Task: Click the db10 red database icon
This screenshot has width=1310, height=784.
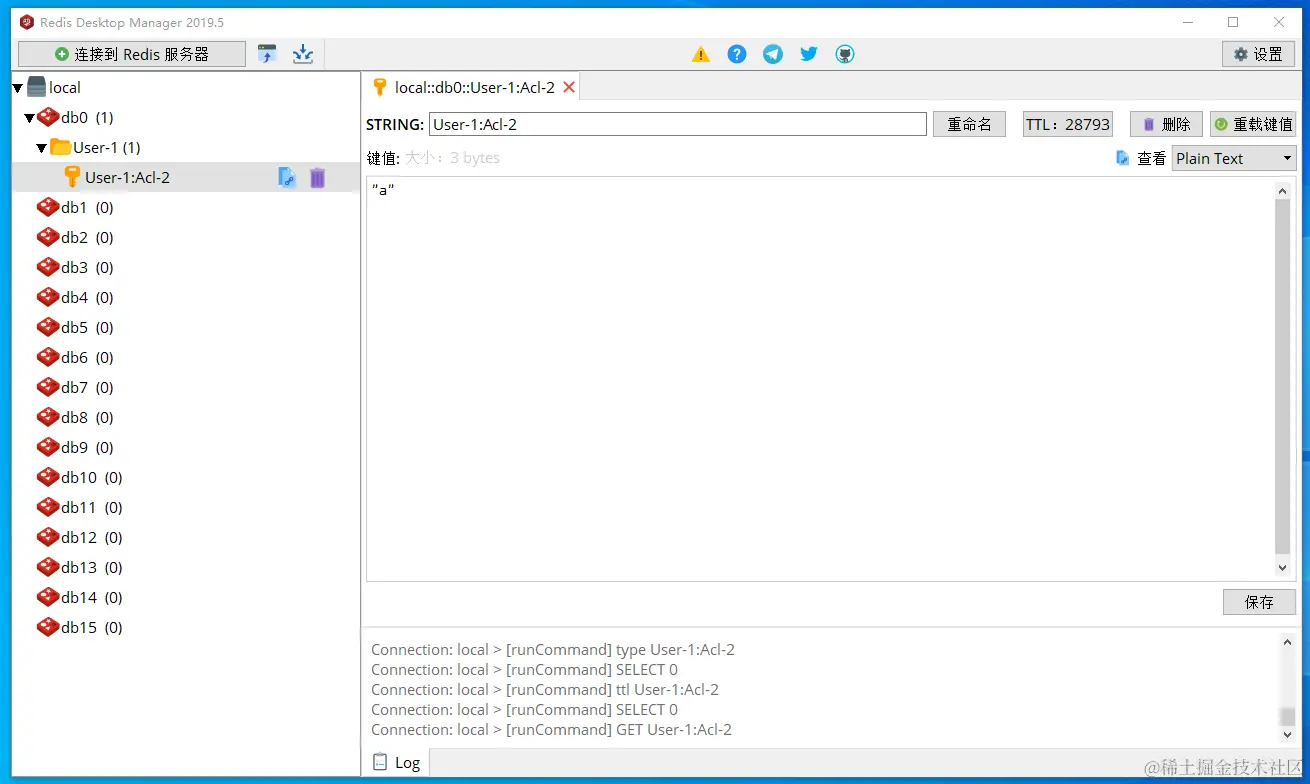Action: pos(48,477)
